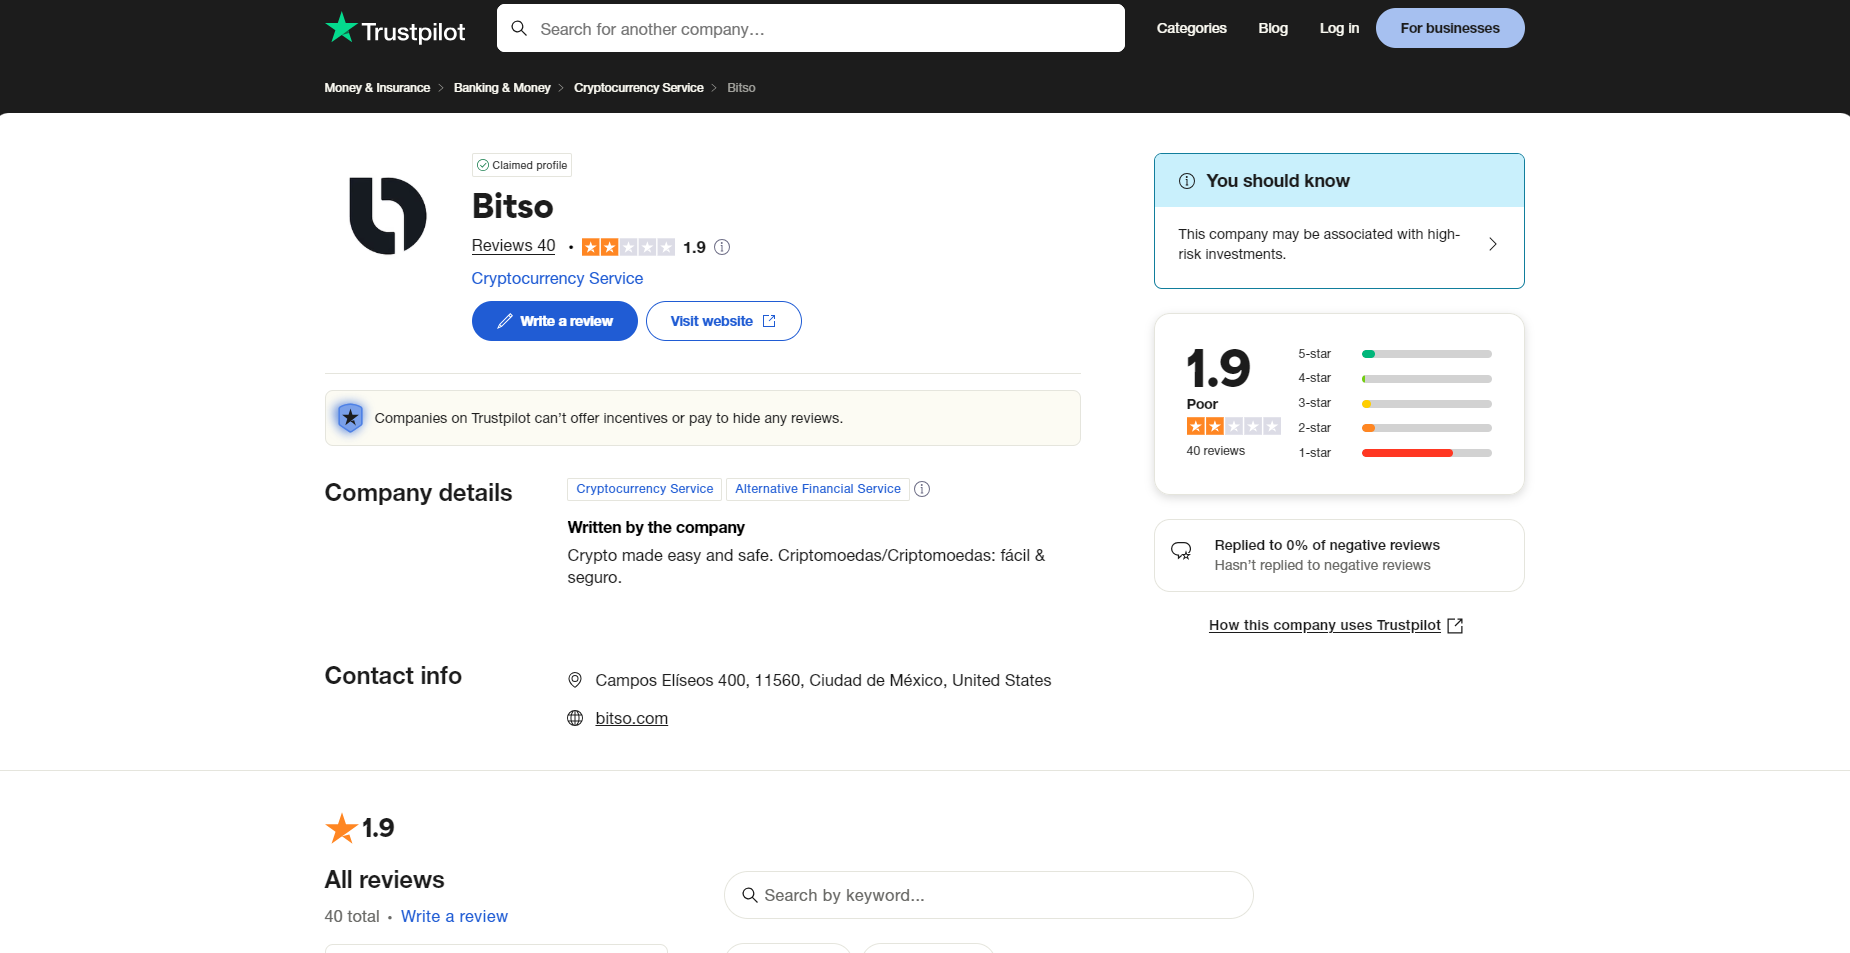The image size is (1850, 953).
Task: Click the header star rating image
Action: tap(628, 247)
